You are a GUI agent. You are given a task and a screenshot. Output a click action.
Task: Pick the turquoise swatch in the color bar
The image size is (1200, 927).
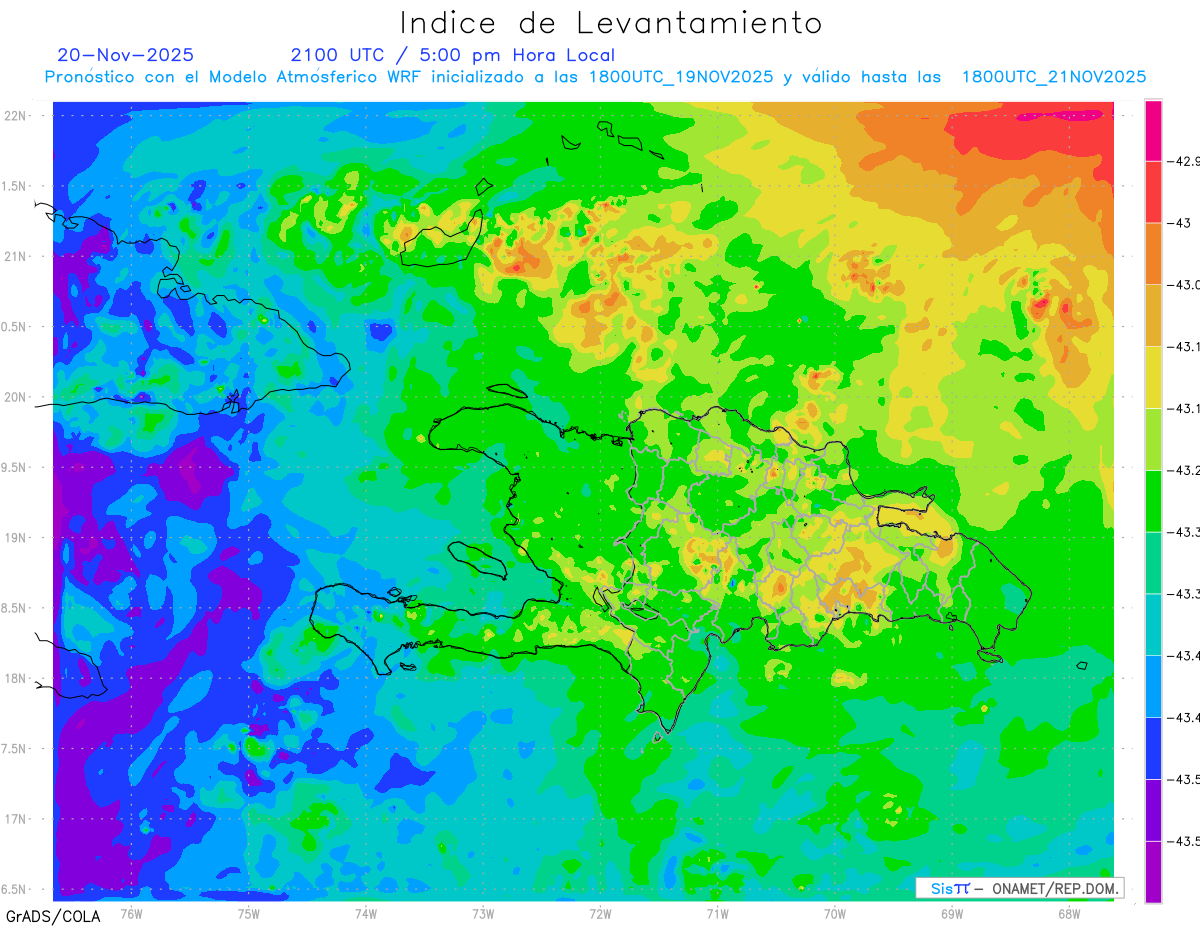point(1153,624)
